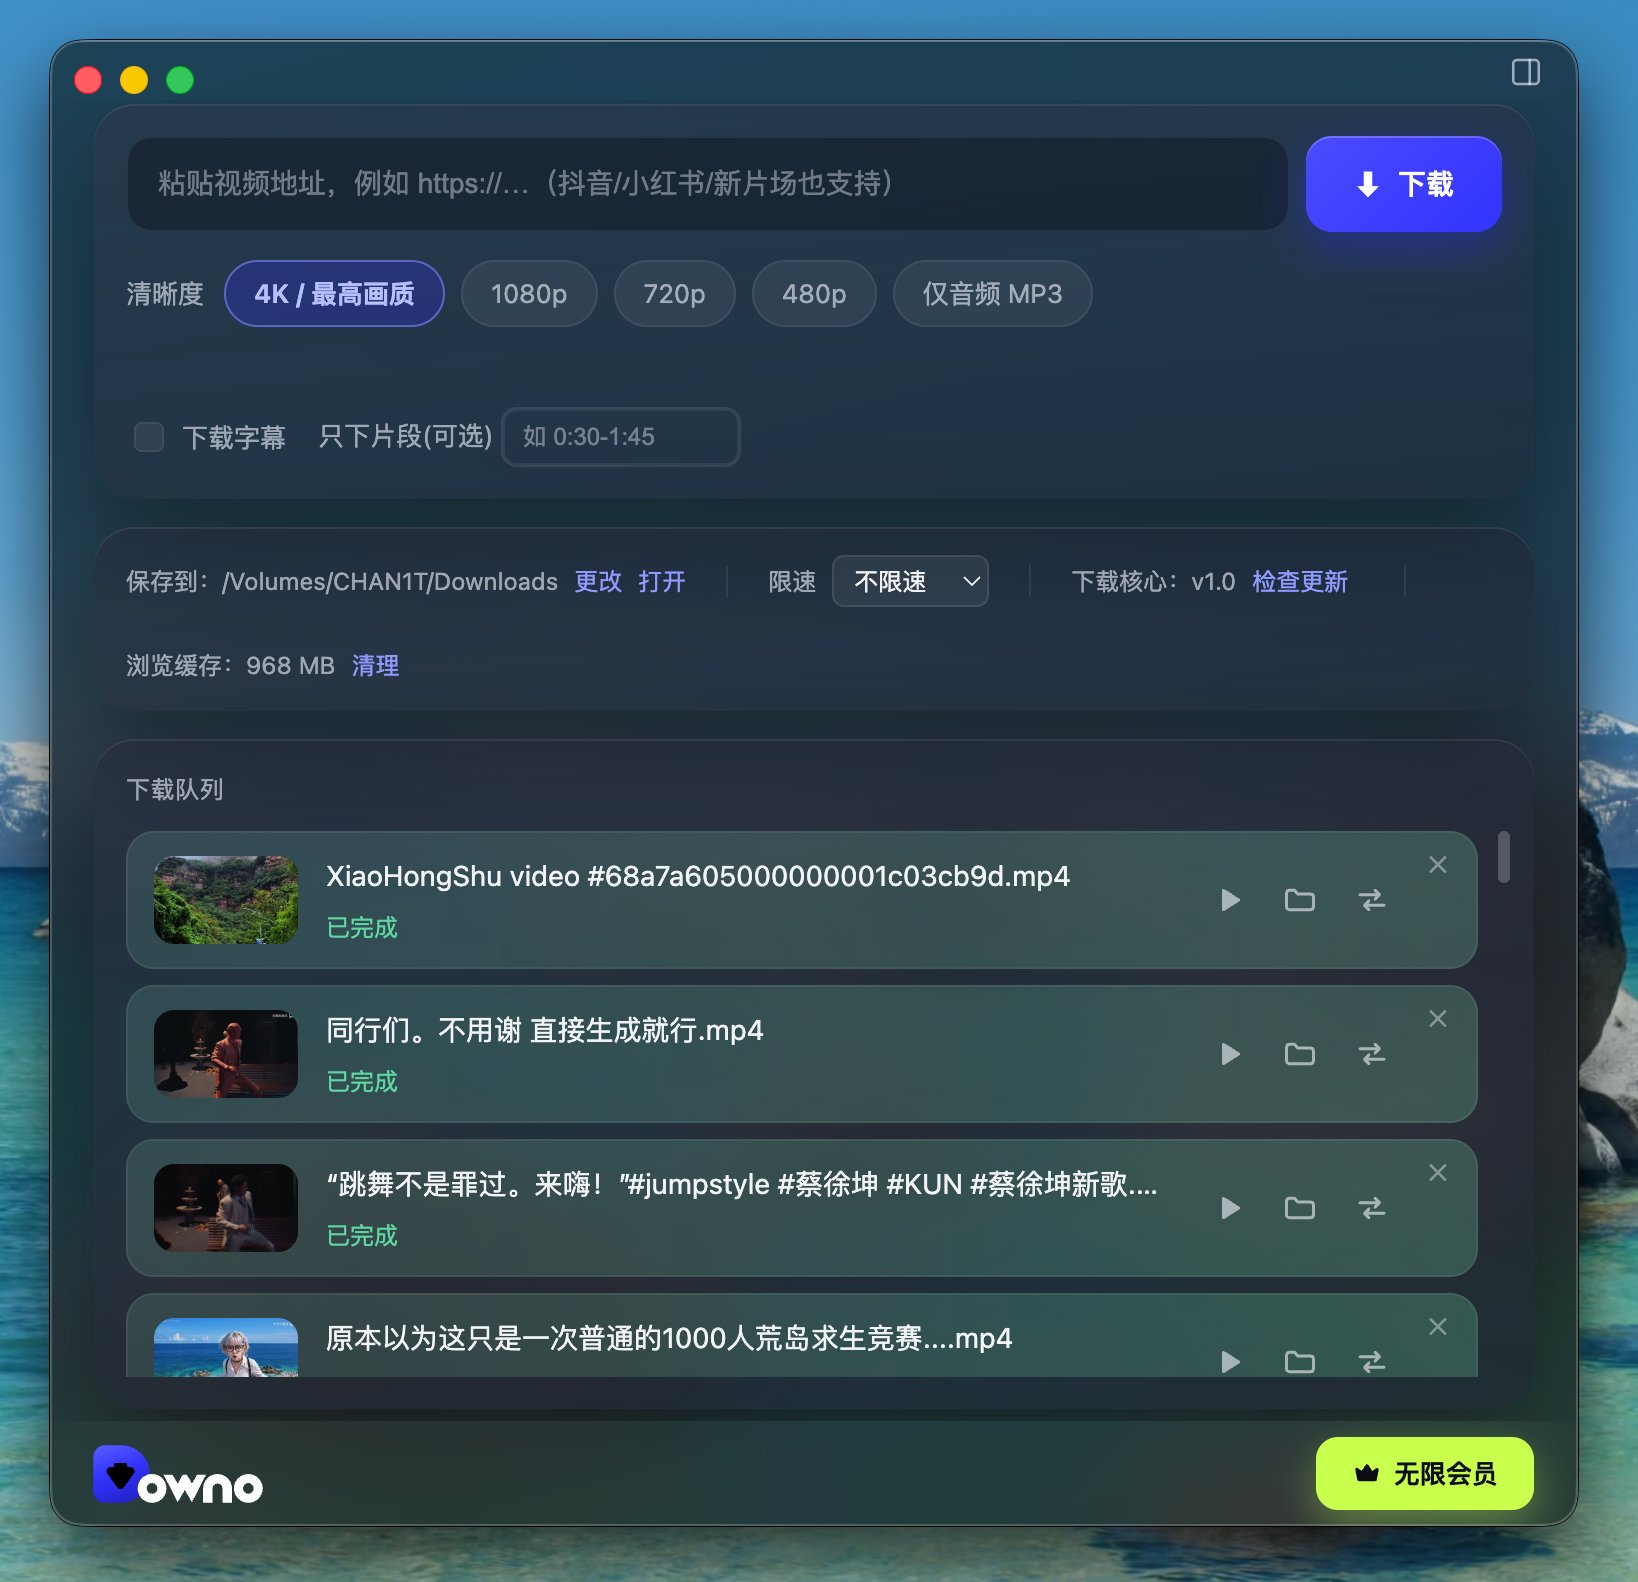Click filename XiaoHongShu video #68a7a605000000001c03cb9d.mp4
Viewport: 1638px width, 1582px height.
(698, 876)
